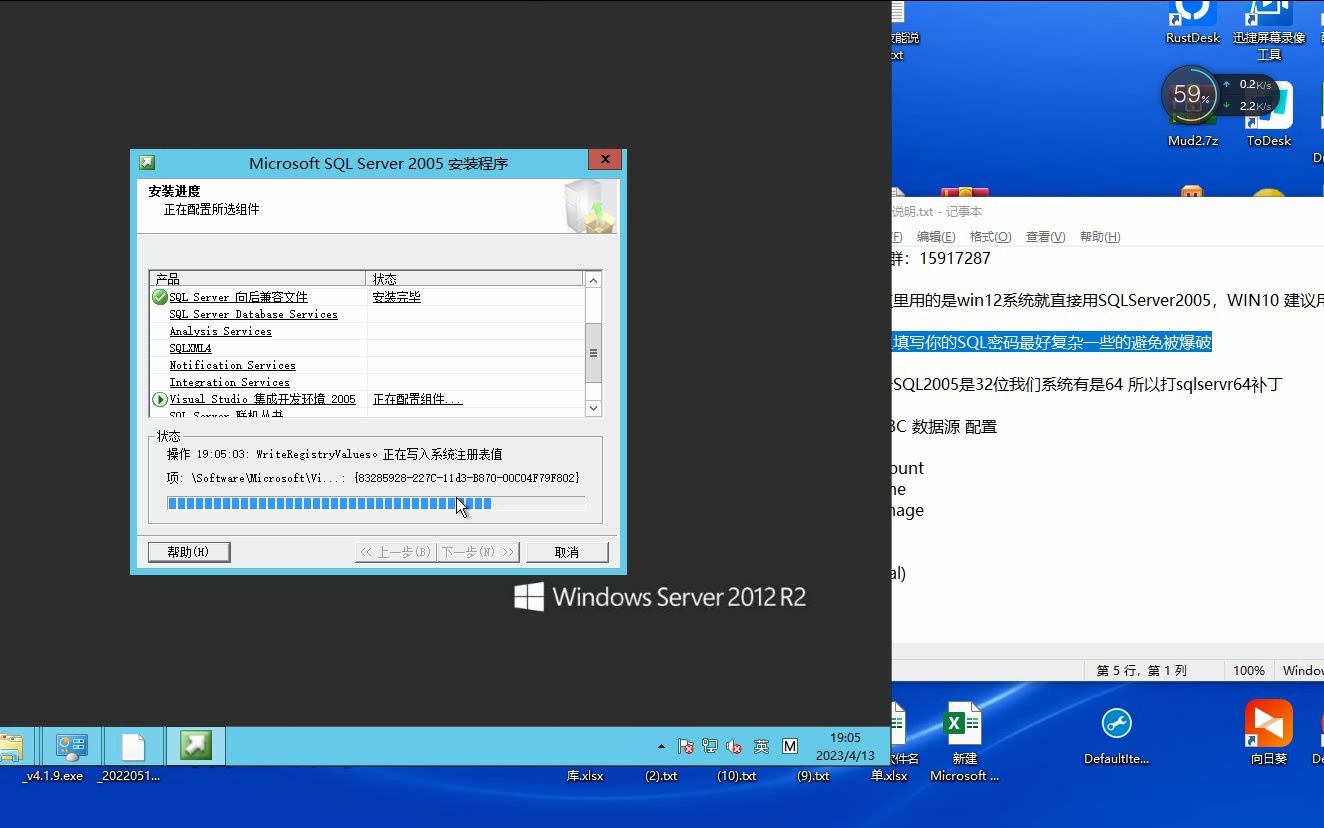Click the network tray icon in remote taskbar
Screen dimensions: 1324x828
tap(710, 746)
